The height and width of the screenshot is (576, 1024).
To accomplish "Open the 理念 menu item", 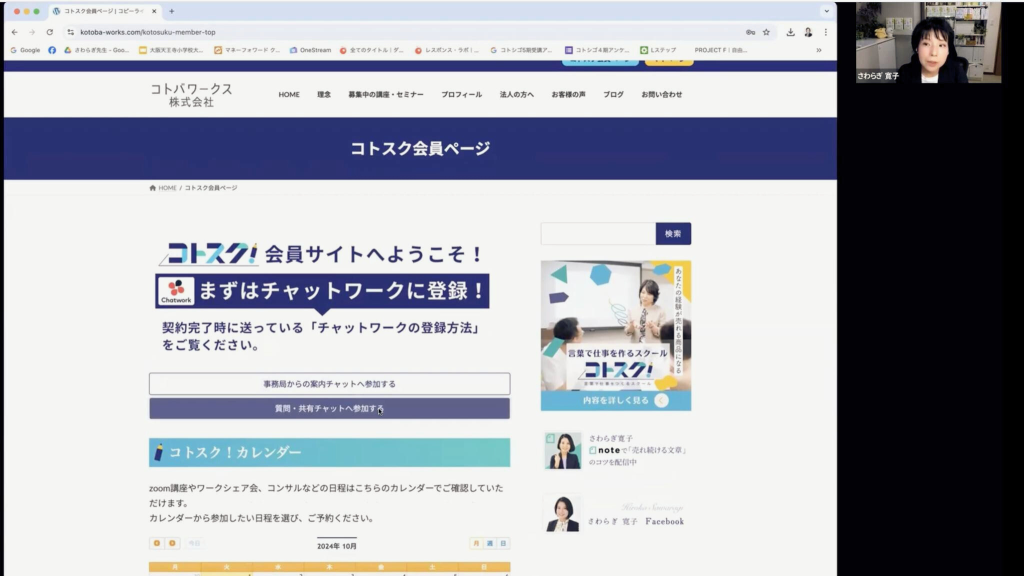I will (324, 95).
